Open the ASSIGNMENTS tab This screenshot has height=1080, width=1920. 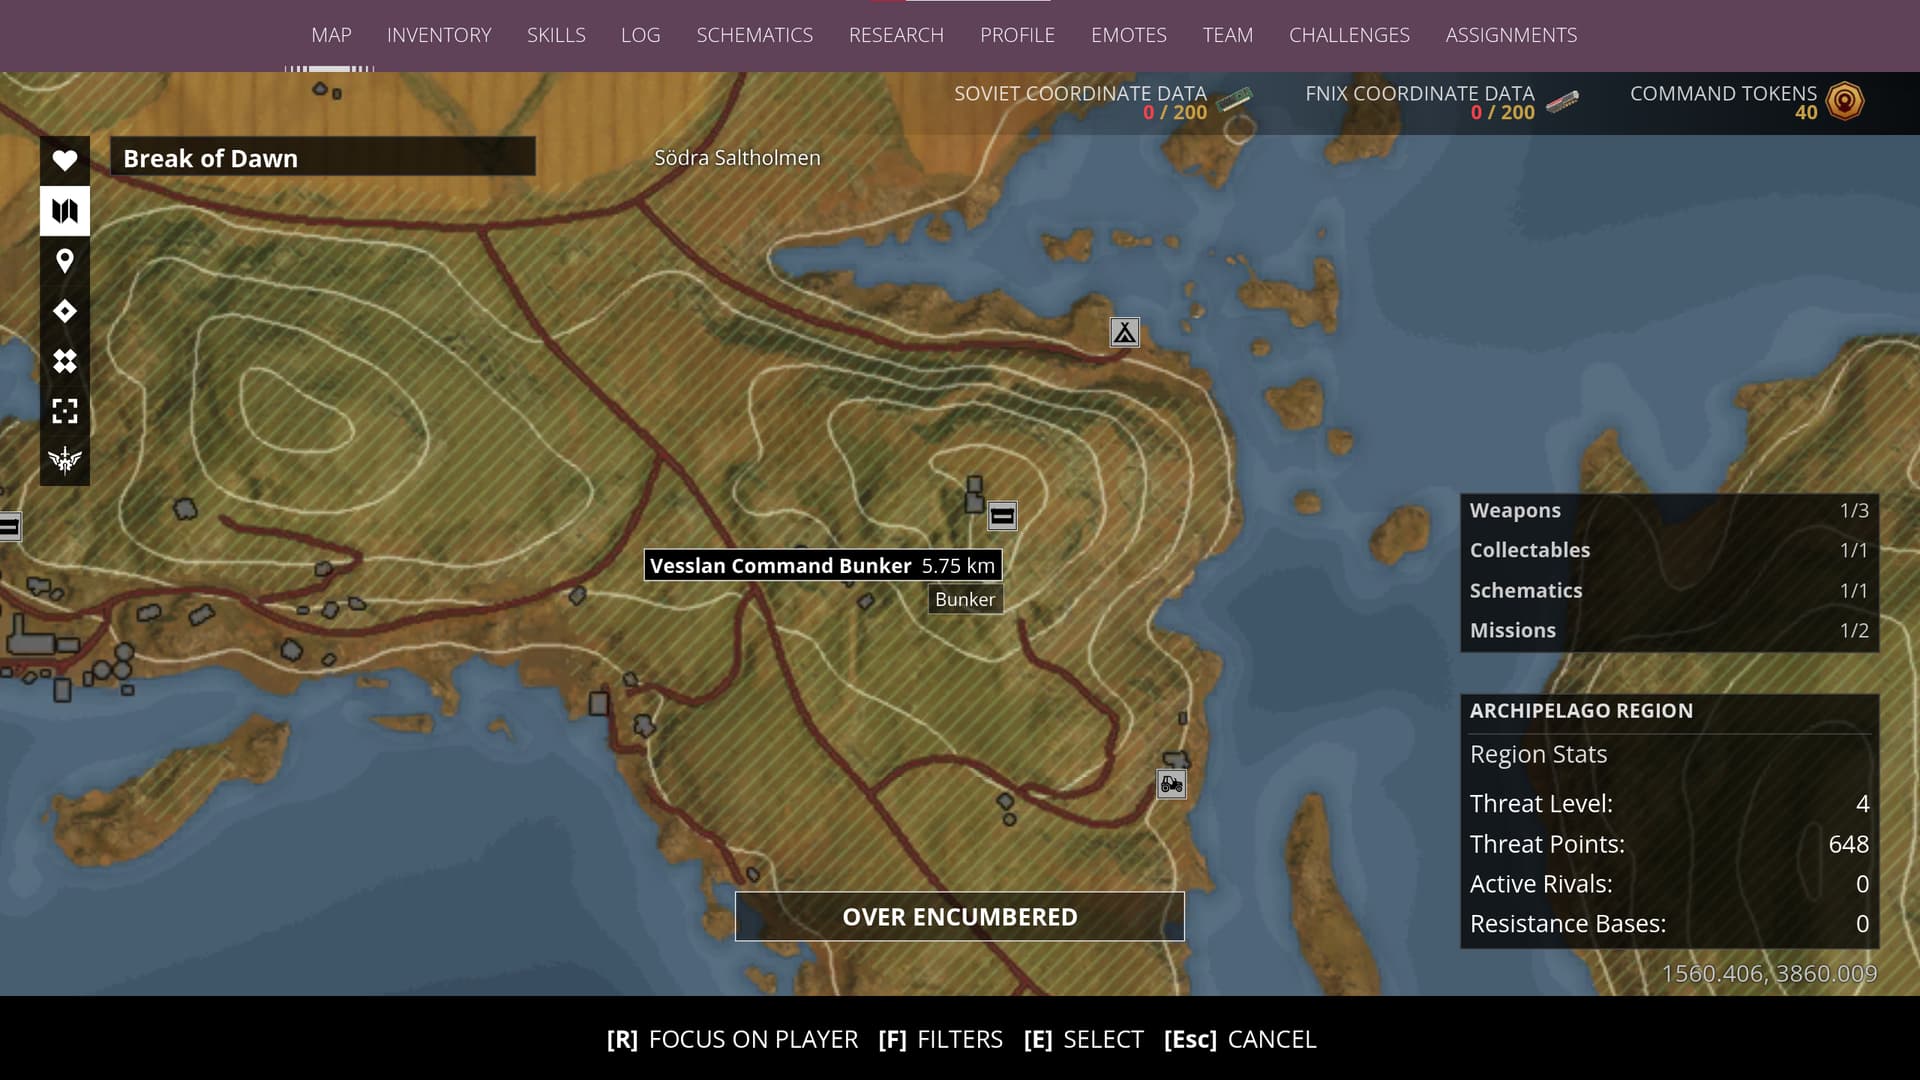1511,35
